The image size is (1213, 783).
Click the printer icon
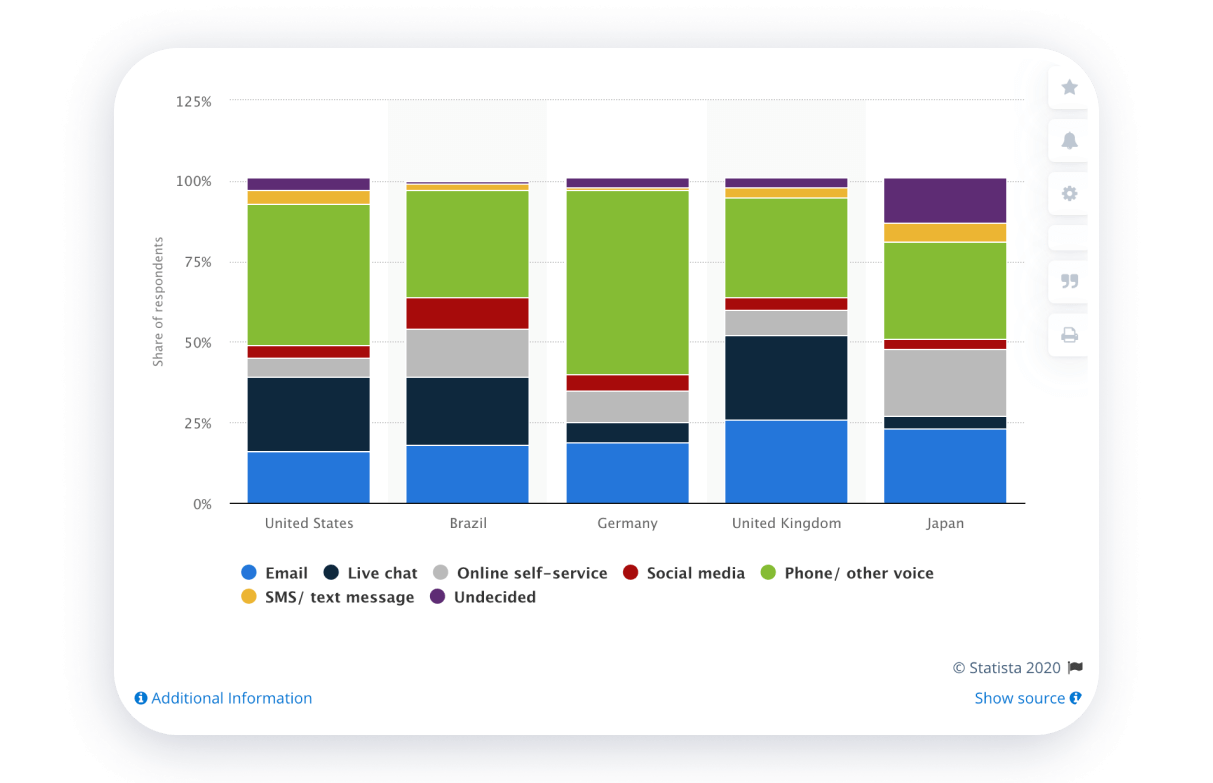coord(1069,335)
